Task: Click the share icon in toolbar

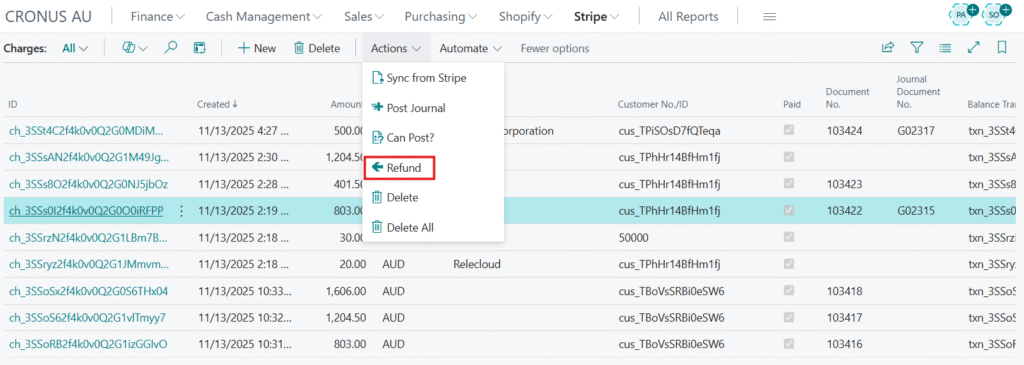Action: 888,48
